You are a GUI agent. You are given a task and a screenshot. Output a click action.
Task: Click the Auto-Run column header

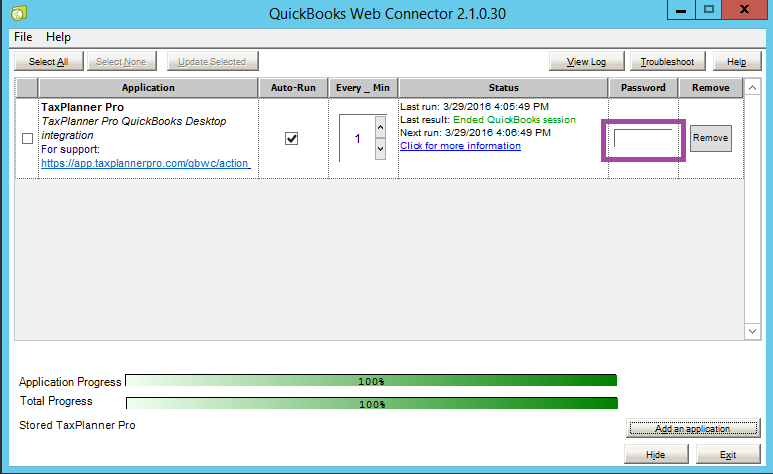293,88
